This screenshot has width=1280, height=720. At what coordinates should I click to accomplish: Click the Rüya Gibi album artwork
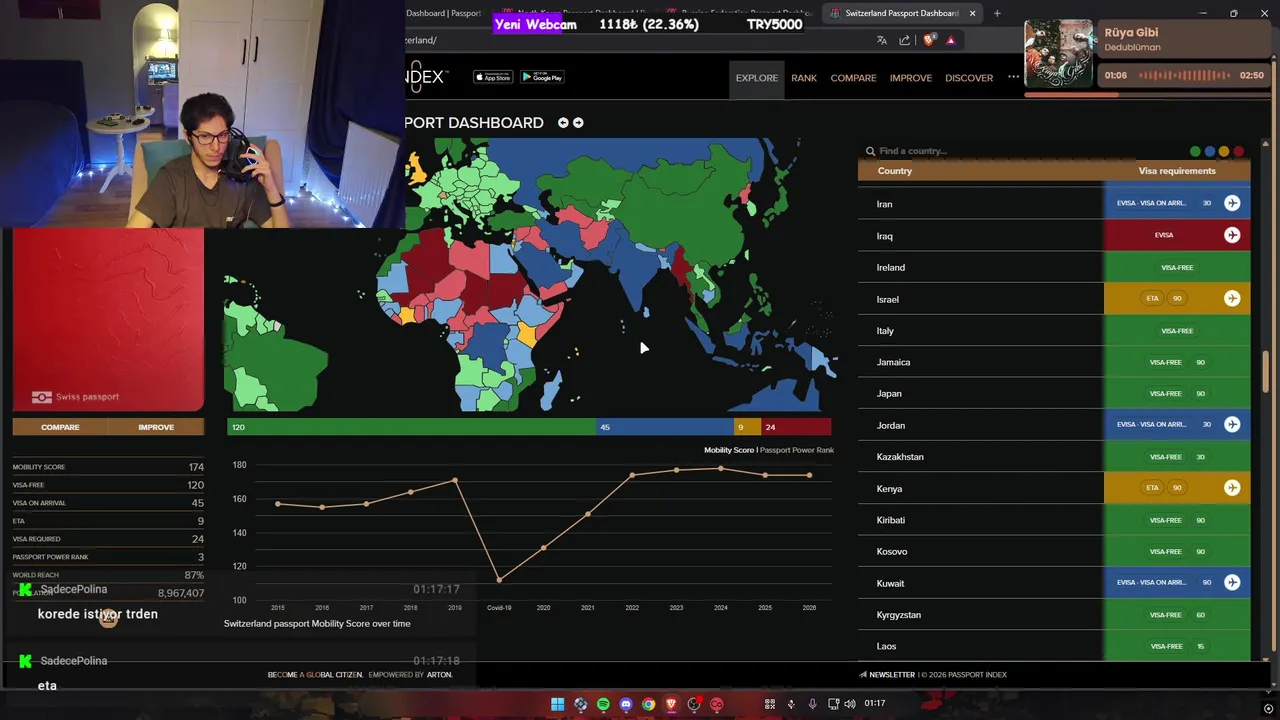pos(1059,54)
